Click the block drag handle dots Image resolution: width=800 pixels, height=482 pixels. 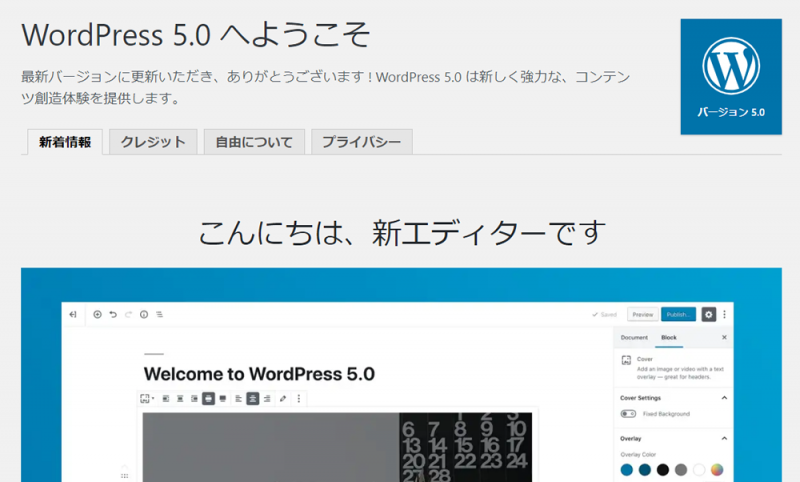pos(124,476)
